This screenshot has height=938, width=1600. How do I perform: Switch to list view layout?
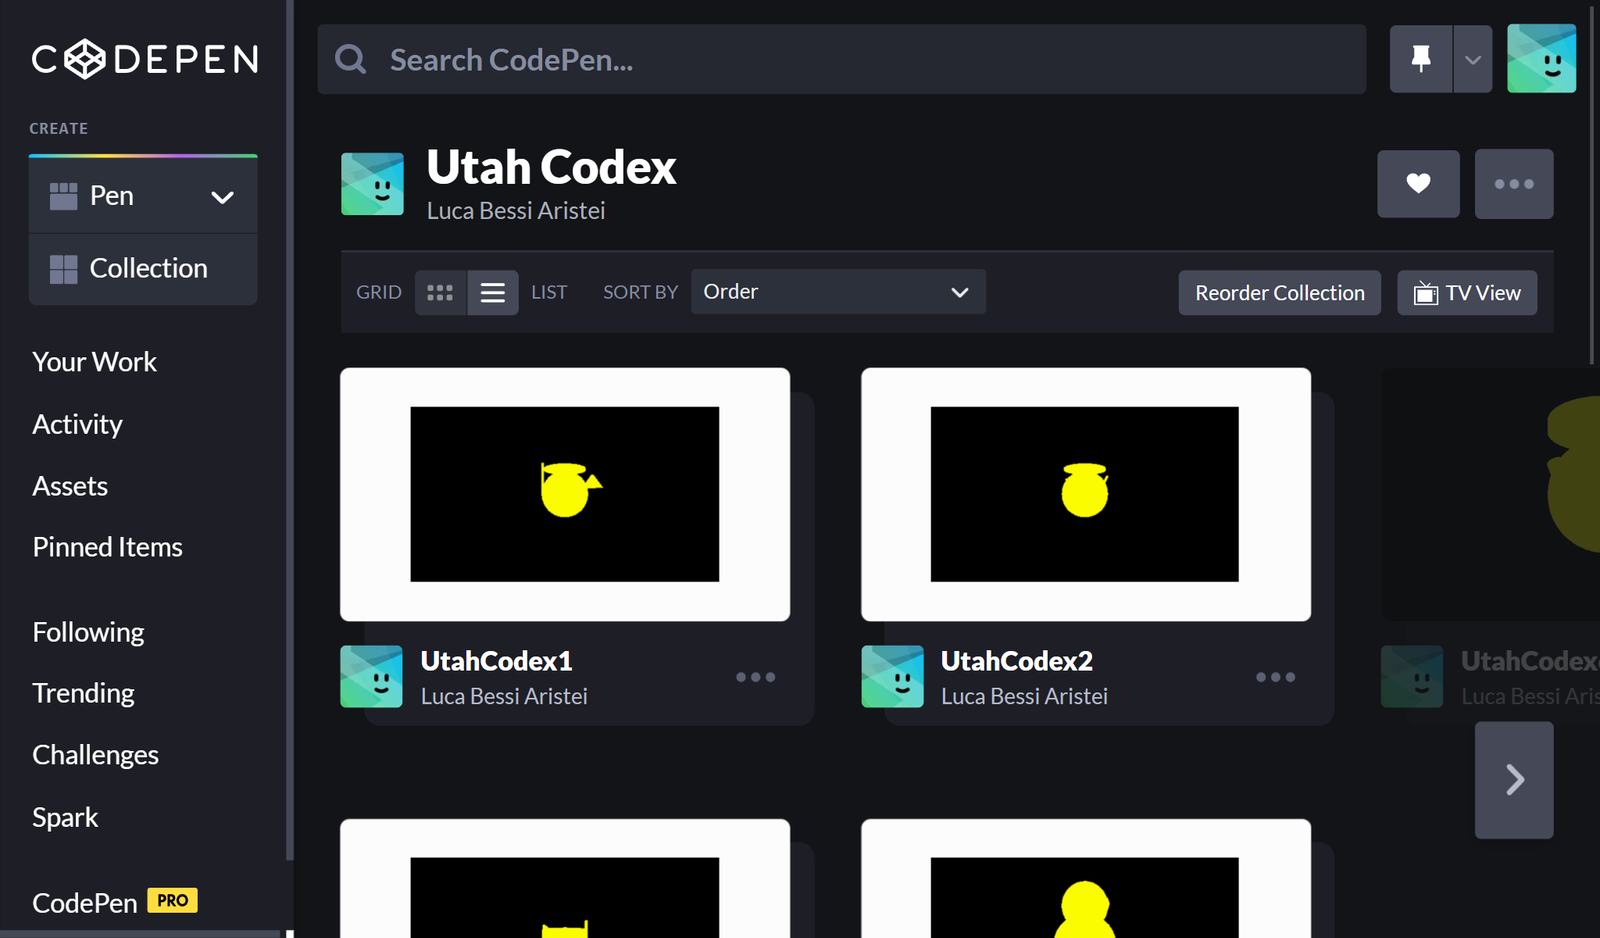(x=493, y=292)
